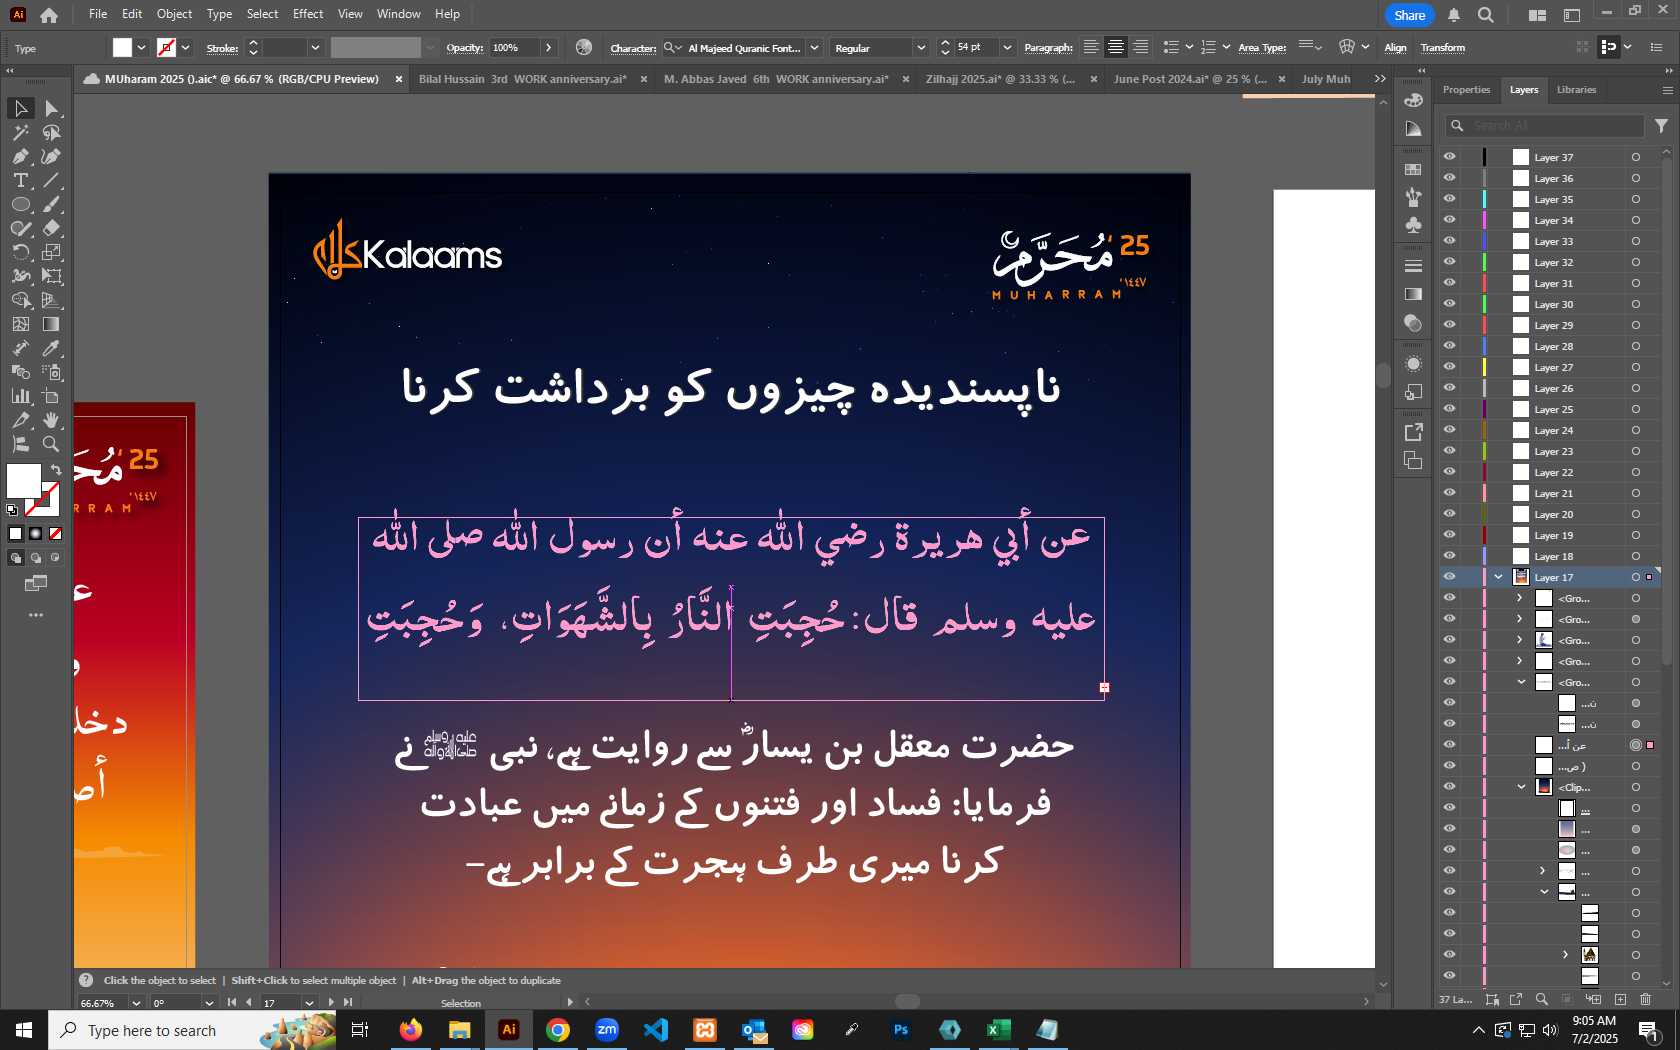Open the Illustrator Home screen
The height and width of the screenshot is (1050, 1680).
click(48, 14)
